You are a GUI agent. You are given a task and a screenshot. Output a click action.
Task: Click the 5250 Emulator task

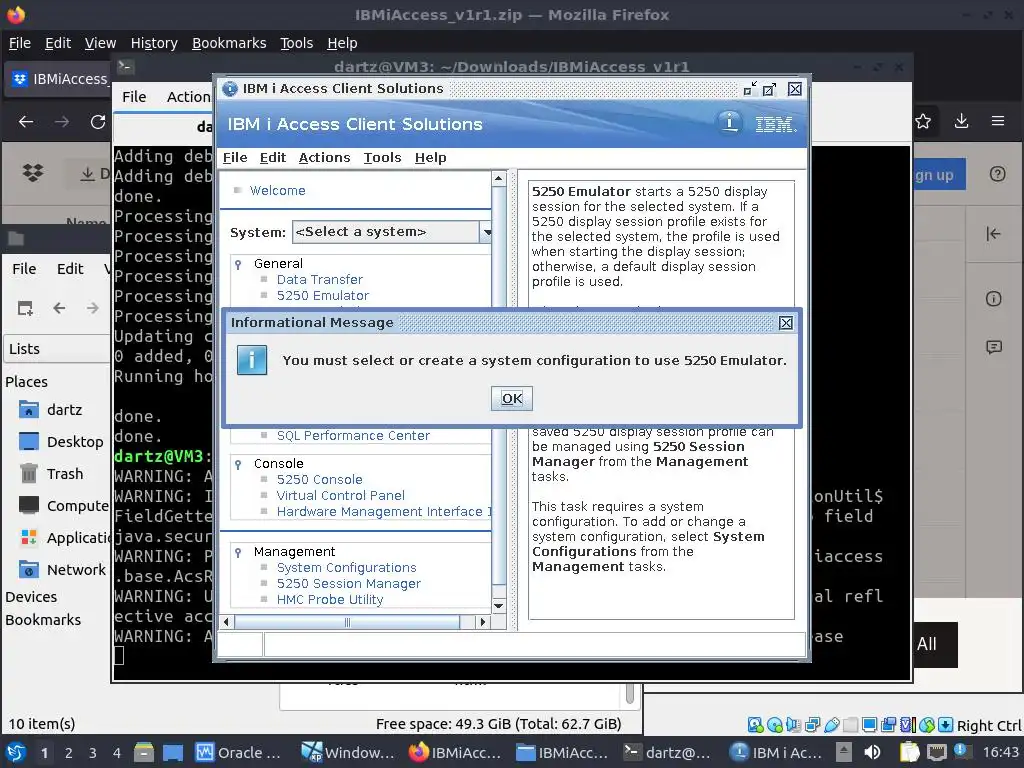pyautogui.click(x=323, y=296)
